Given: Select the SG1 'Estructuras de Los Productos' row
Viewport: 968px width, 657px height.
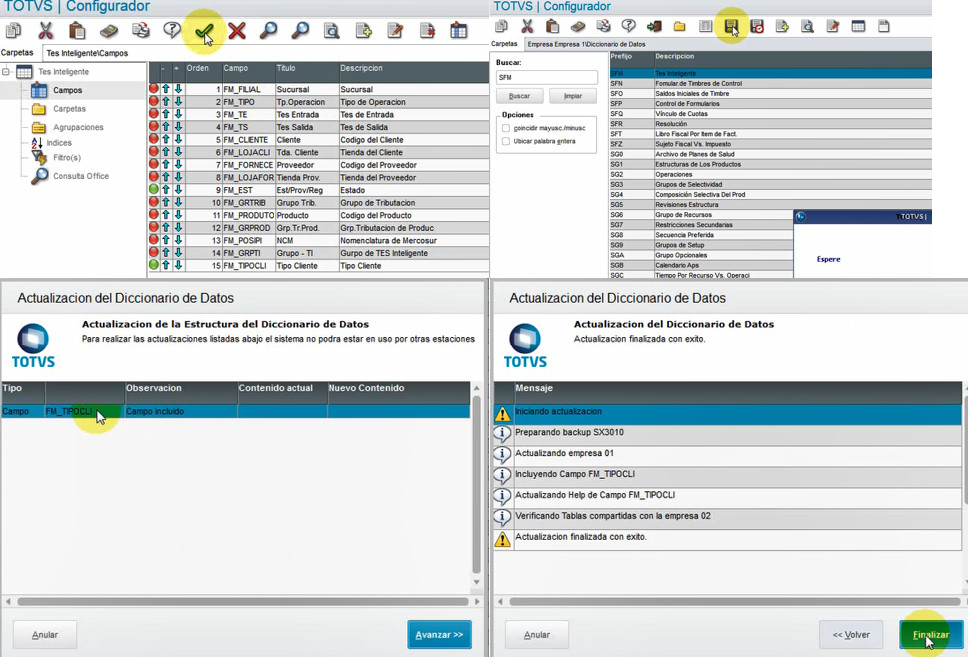Looking at the screenshot, I should point(770,164).
